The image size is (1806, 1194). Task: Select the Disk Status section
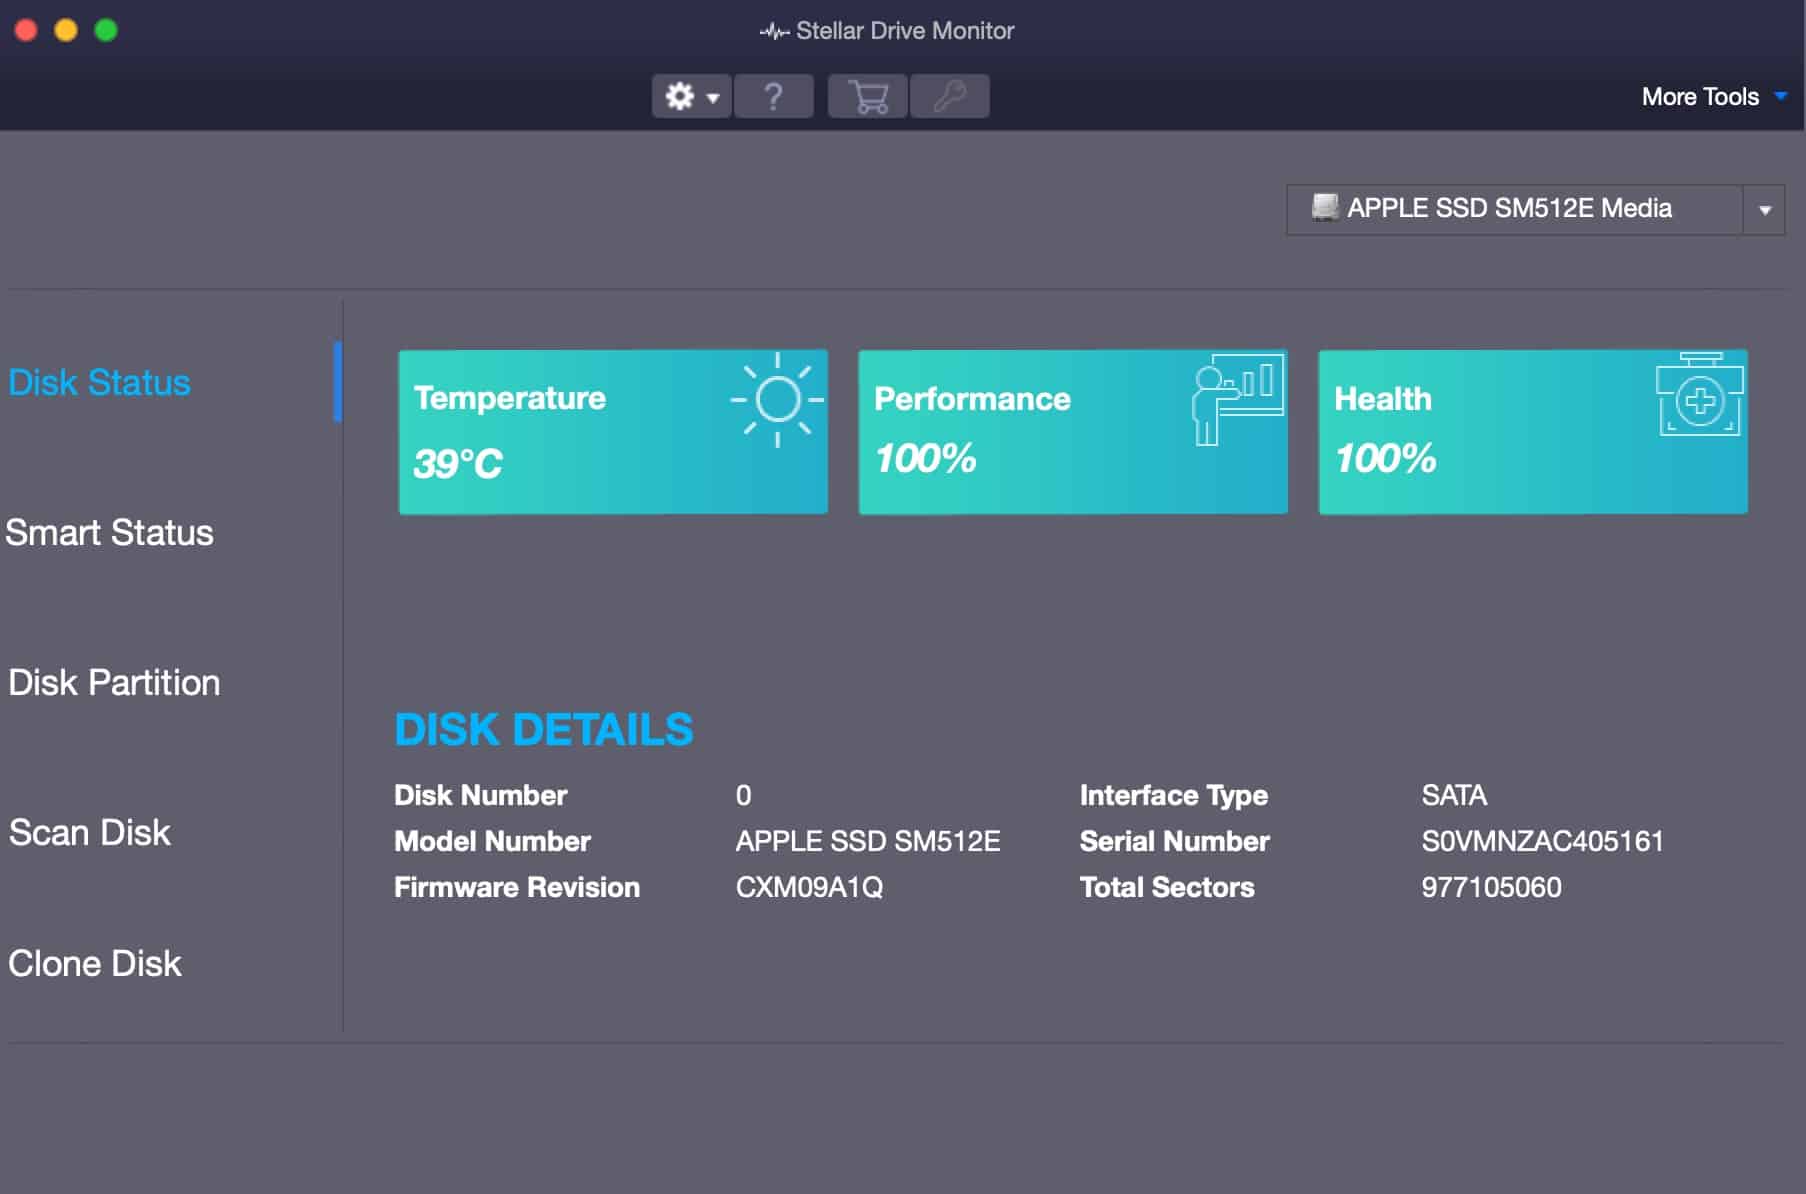pyautogui.click(x=99, y=382)
